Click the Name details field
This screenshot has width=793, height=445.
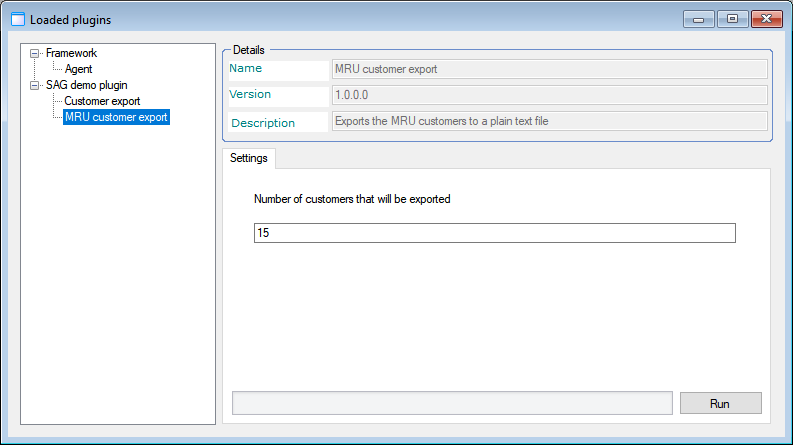coord(549,69)
